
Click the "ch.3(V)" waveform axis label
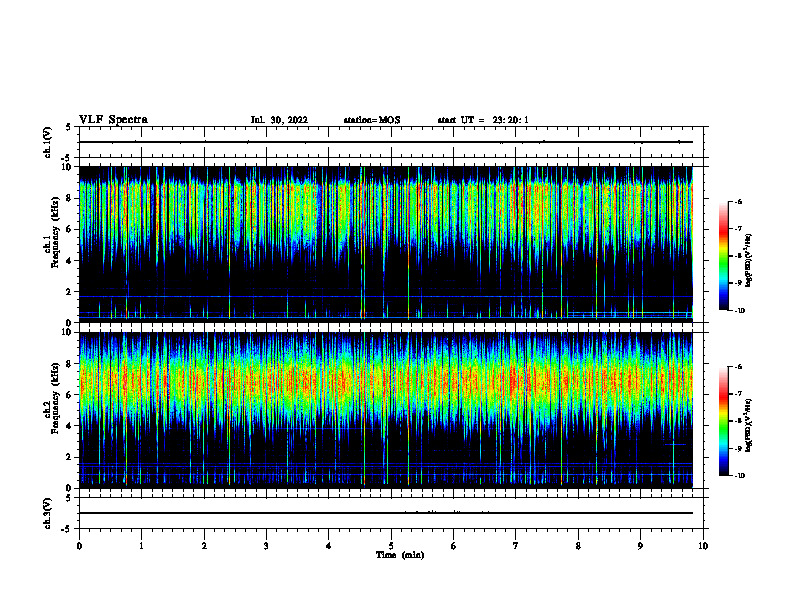(48, 513)
